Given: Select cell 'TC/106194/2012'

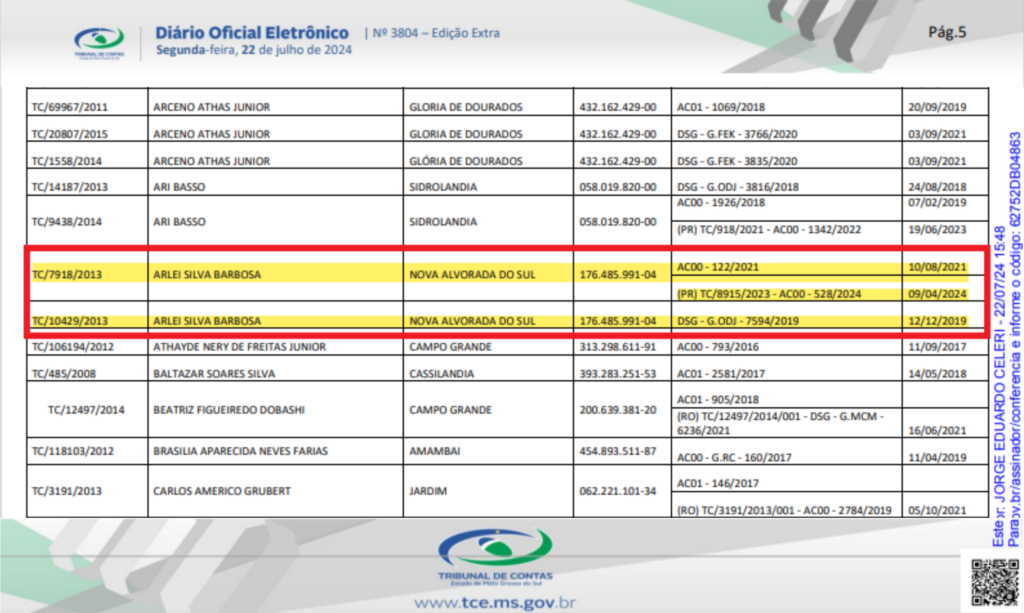Looking at the screenshot, I should (x=72, y=347).
